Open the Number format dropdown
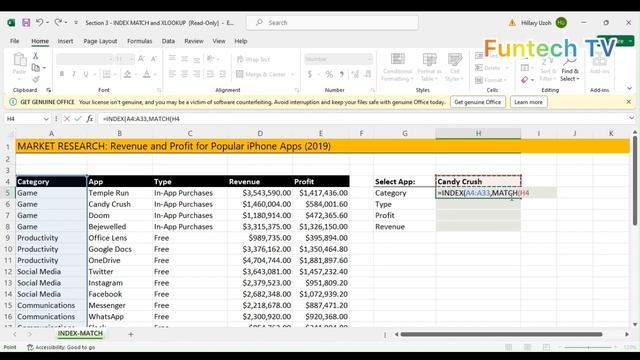This screenshot has height=360, width=640. (369, 59)
